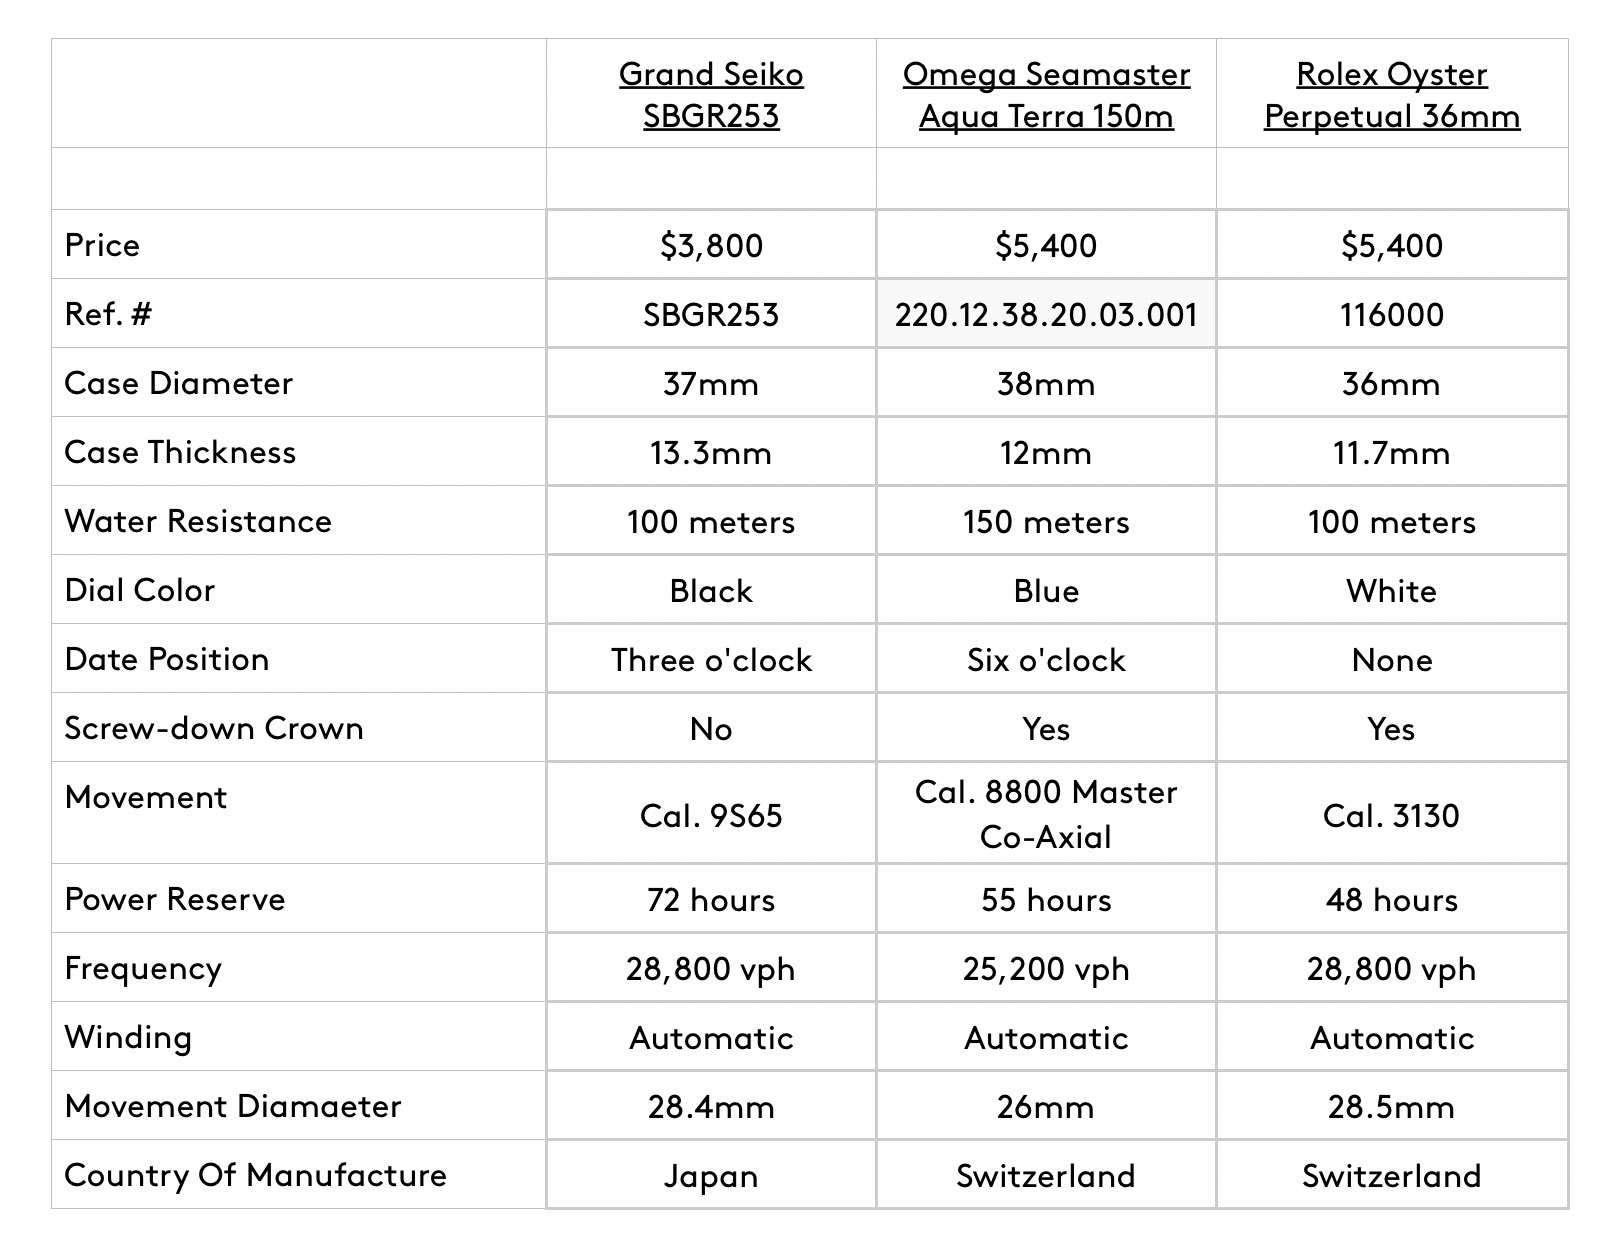Click the Omega reference number 220.12.38.20.03.001 cell

click(x=1046, y=315)
